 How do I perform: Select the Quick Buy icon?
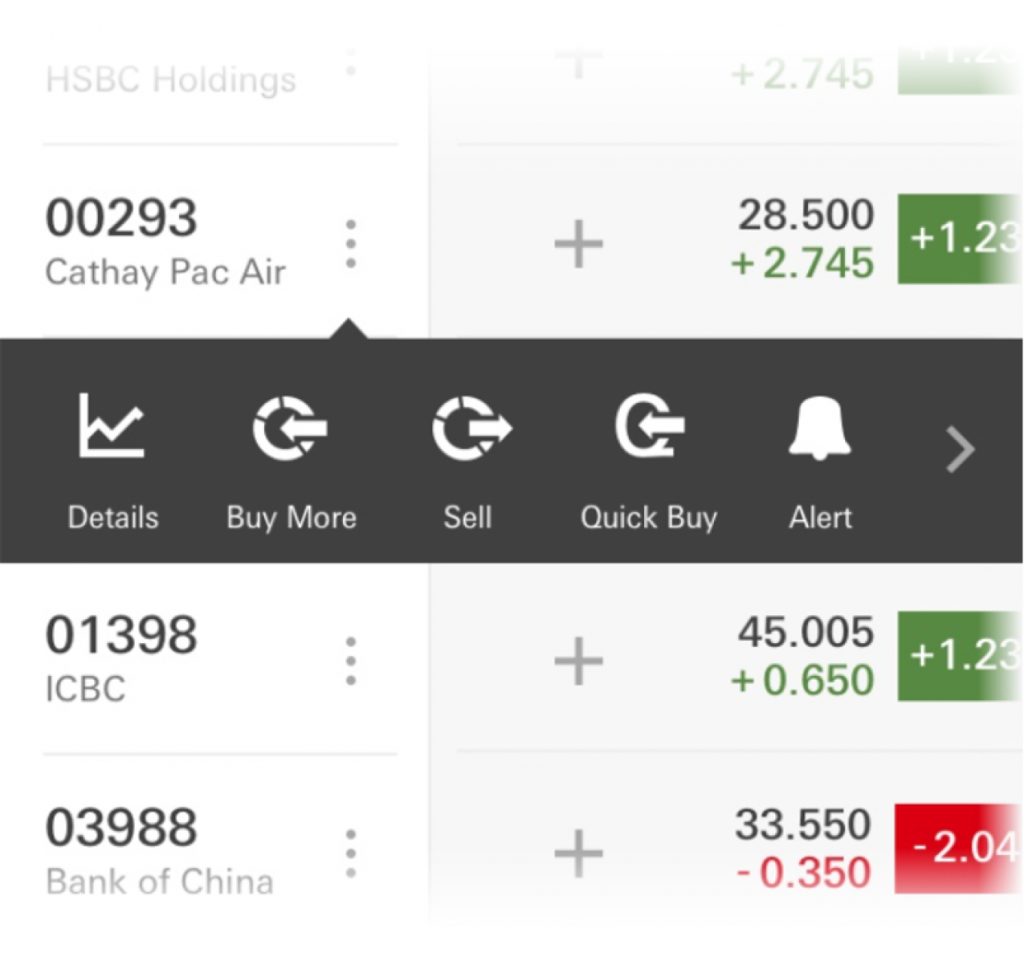point(649,429)
